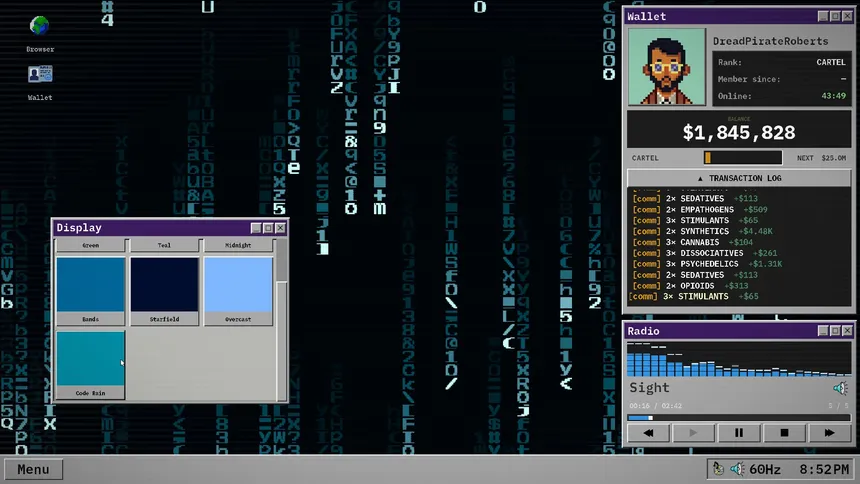Choose the Midnight wallpaper option

coord(238,245)
